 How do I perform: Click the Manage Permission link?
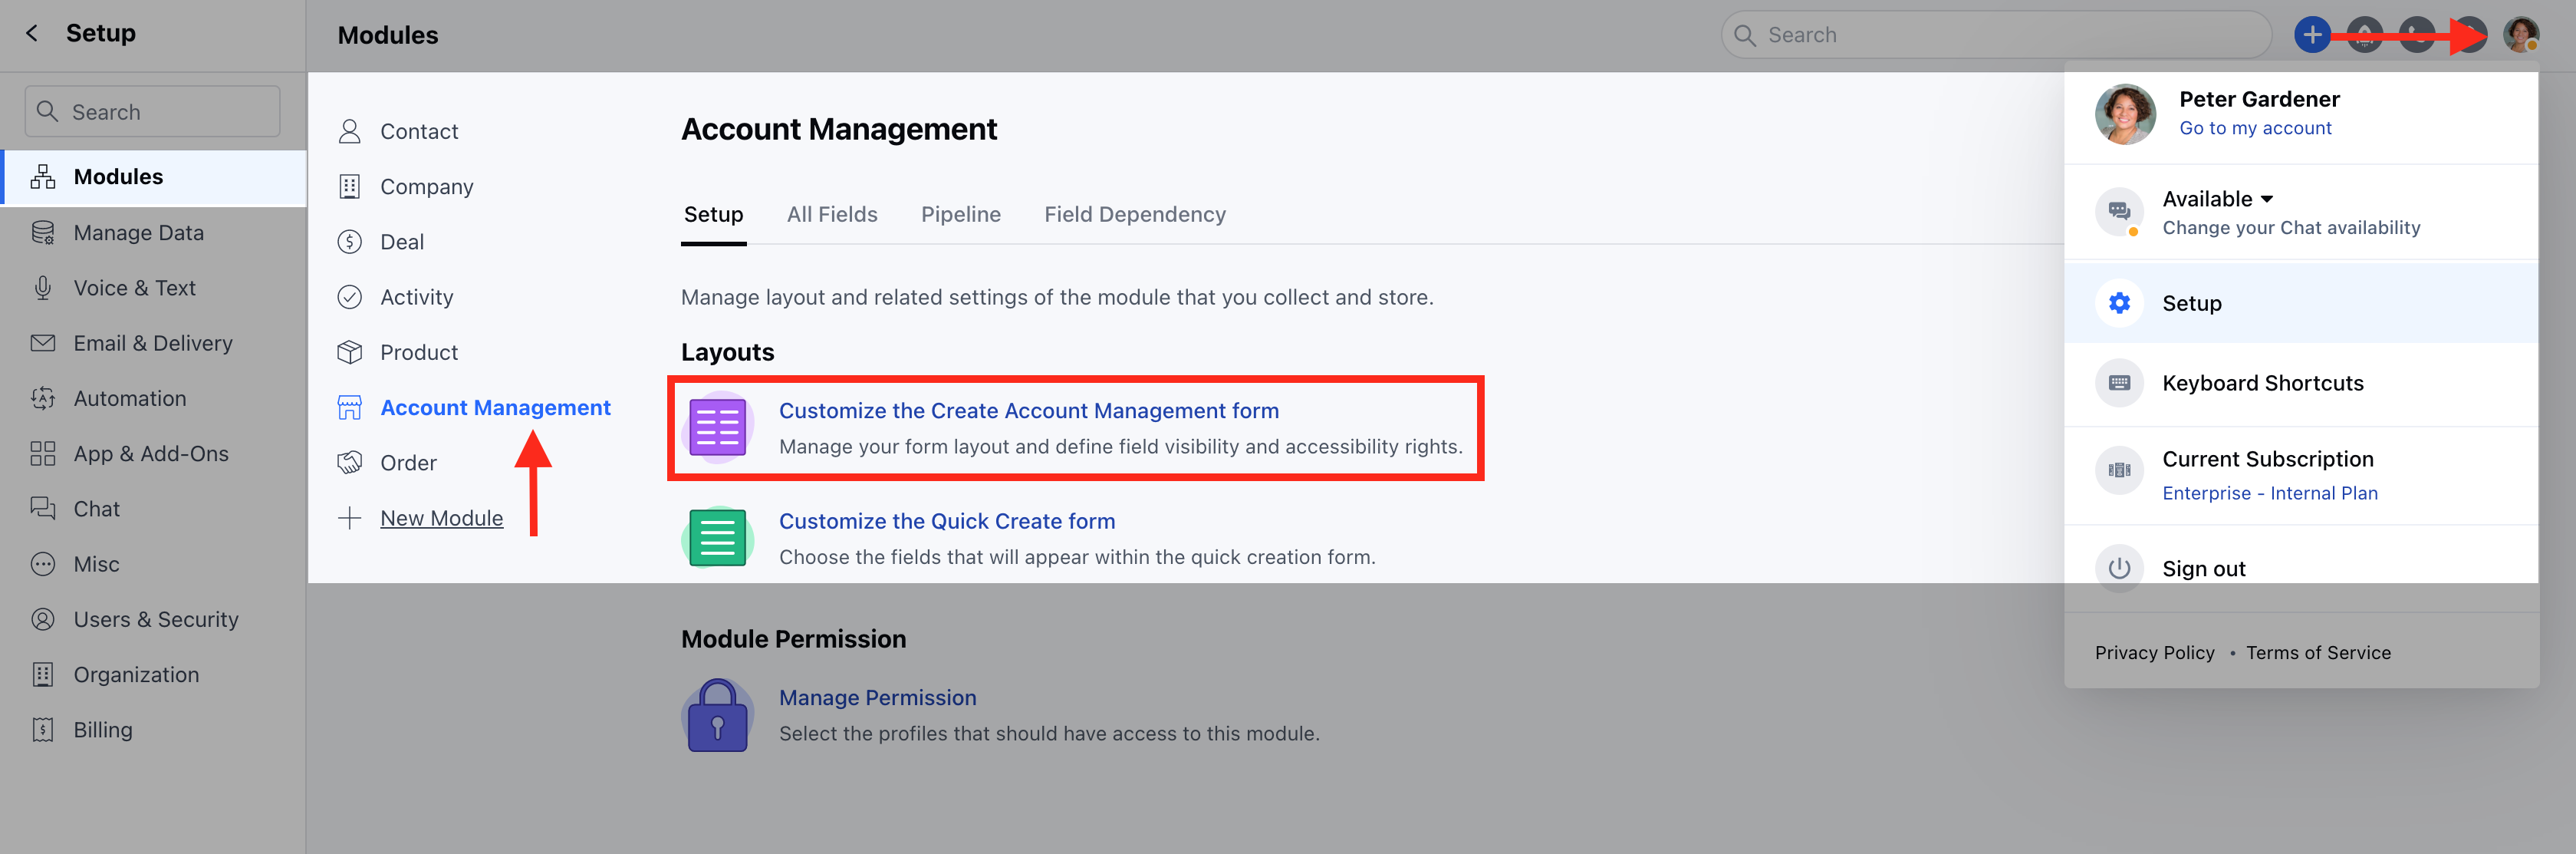click(x=877, y=698)
